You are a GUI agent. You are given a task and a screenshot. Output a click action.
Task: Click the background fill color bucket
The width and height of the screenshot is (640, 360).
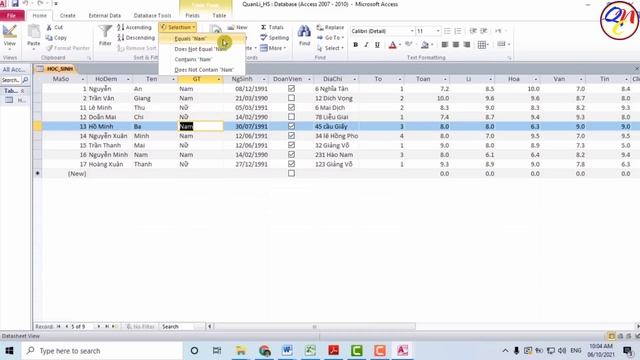[x=425, y=44]
